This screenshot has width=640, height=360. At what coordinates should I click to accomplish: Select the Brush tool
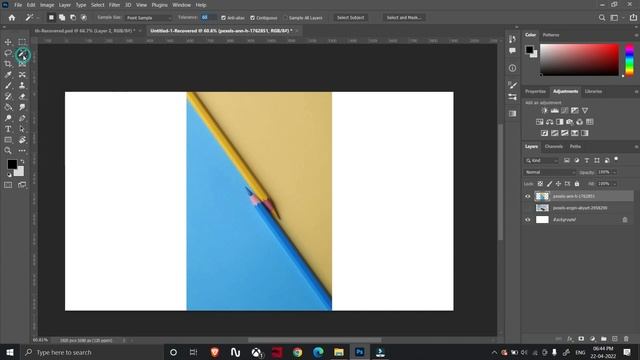pos(8,86)
